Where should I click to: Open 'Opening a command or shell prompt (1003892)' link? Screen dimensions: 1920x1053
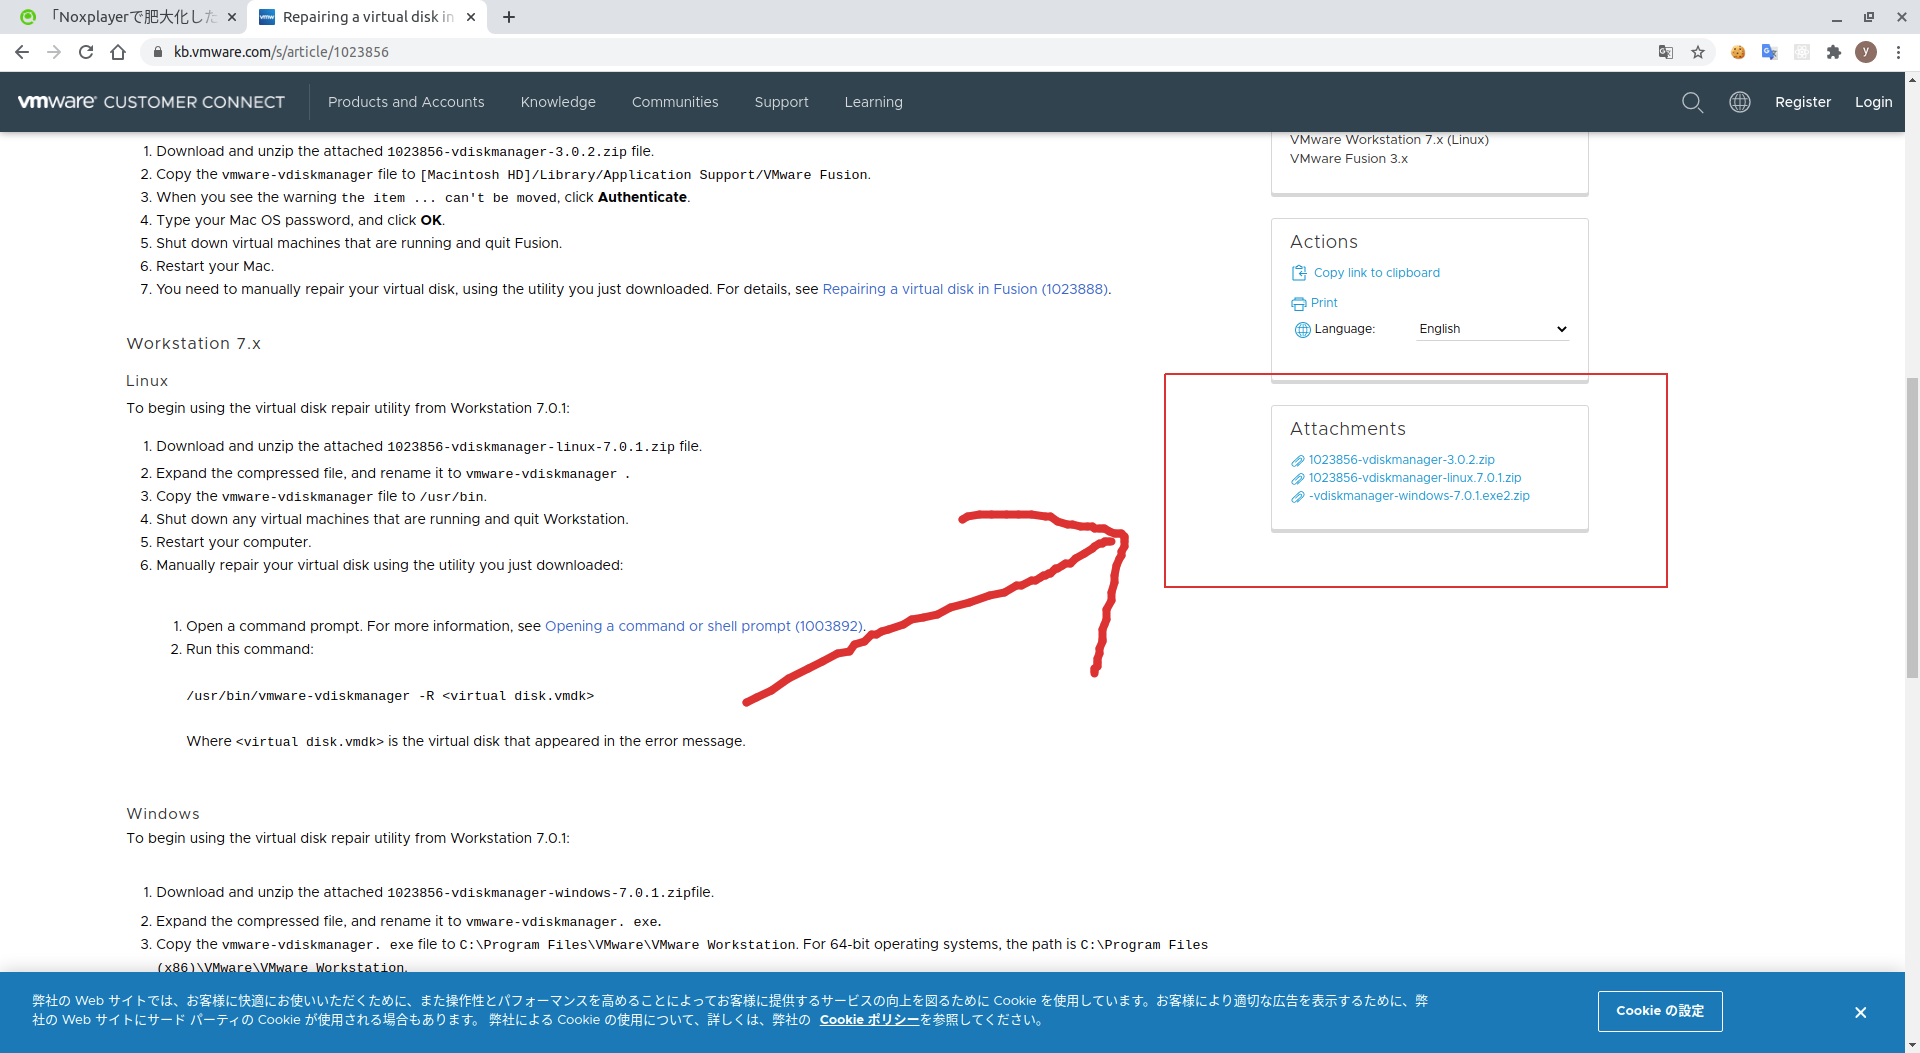coord(703,626)
